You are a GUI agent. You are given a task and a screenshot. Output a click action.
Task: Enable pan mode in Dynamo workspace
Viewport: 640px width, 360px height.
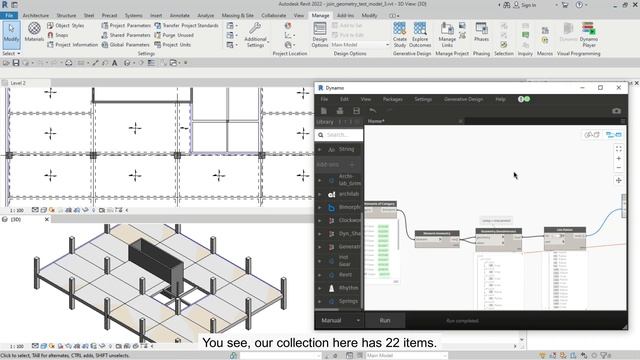[x=618, y=180]
